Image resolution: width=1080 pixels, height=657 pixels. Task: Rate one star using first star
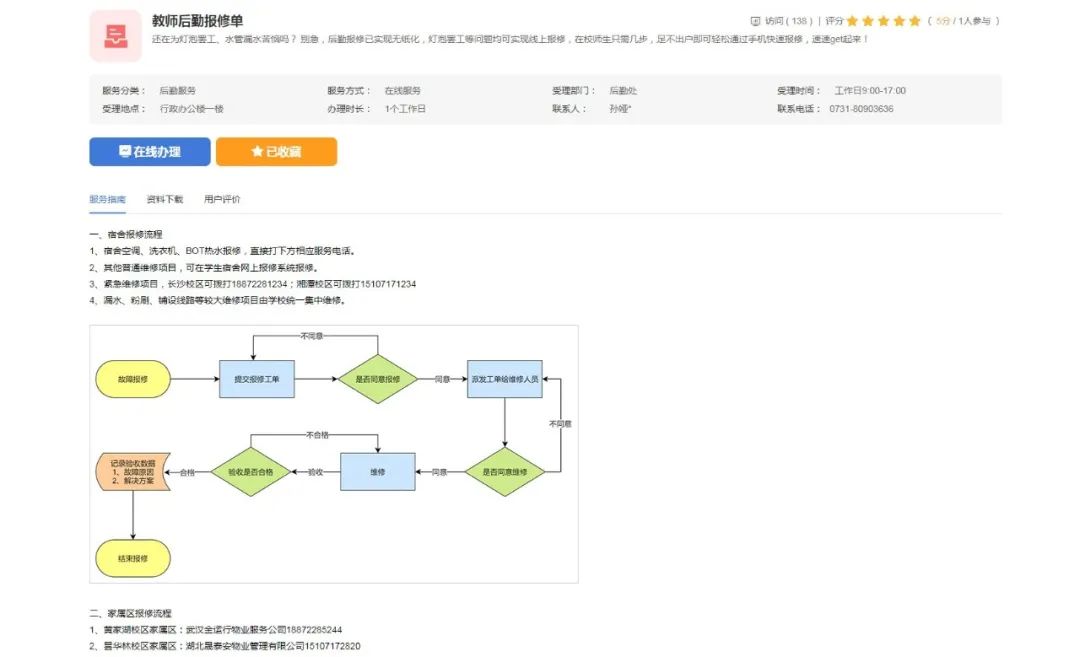[x=852, y=21]
